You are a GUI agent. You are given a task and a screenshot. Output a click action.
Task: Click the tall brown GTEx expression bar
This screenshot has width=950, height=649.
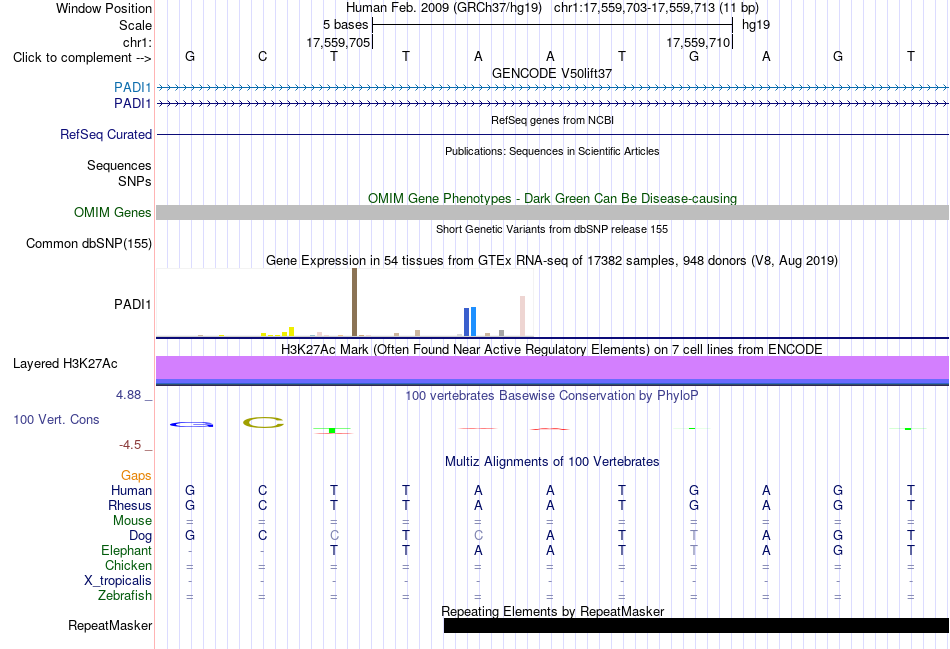pyautogui.click(x=354, y=302)
